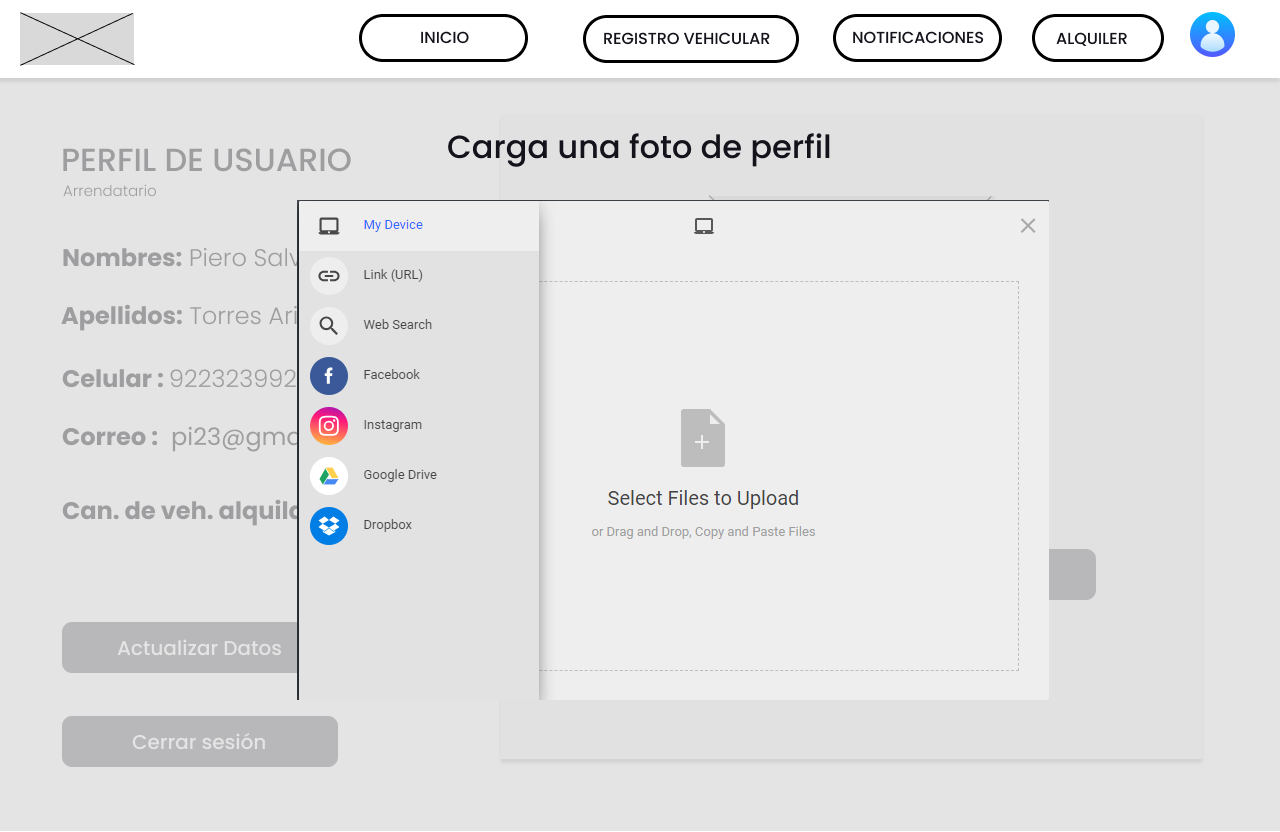This screenshot has height=832, width=1280.
Task: Select Instagram source label
Action: (393, 425)
